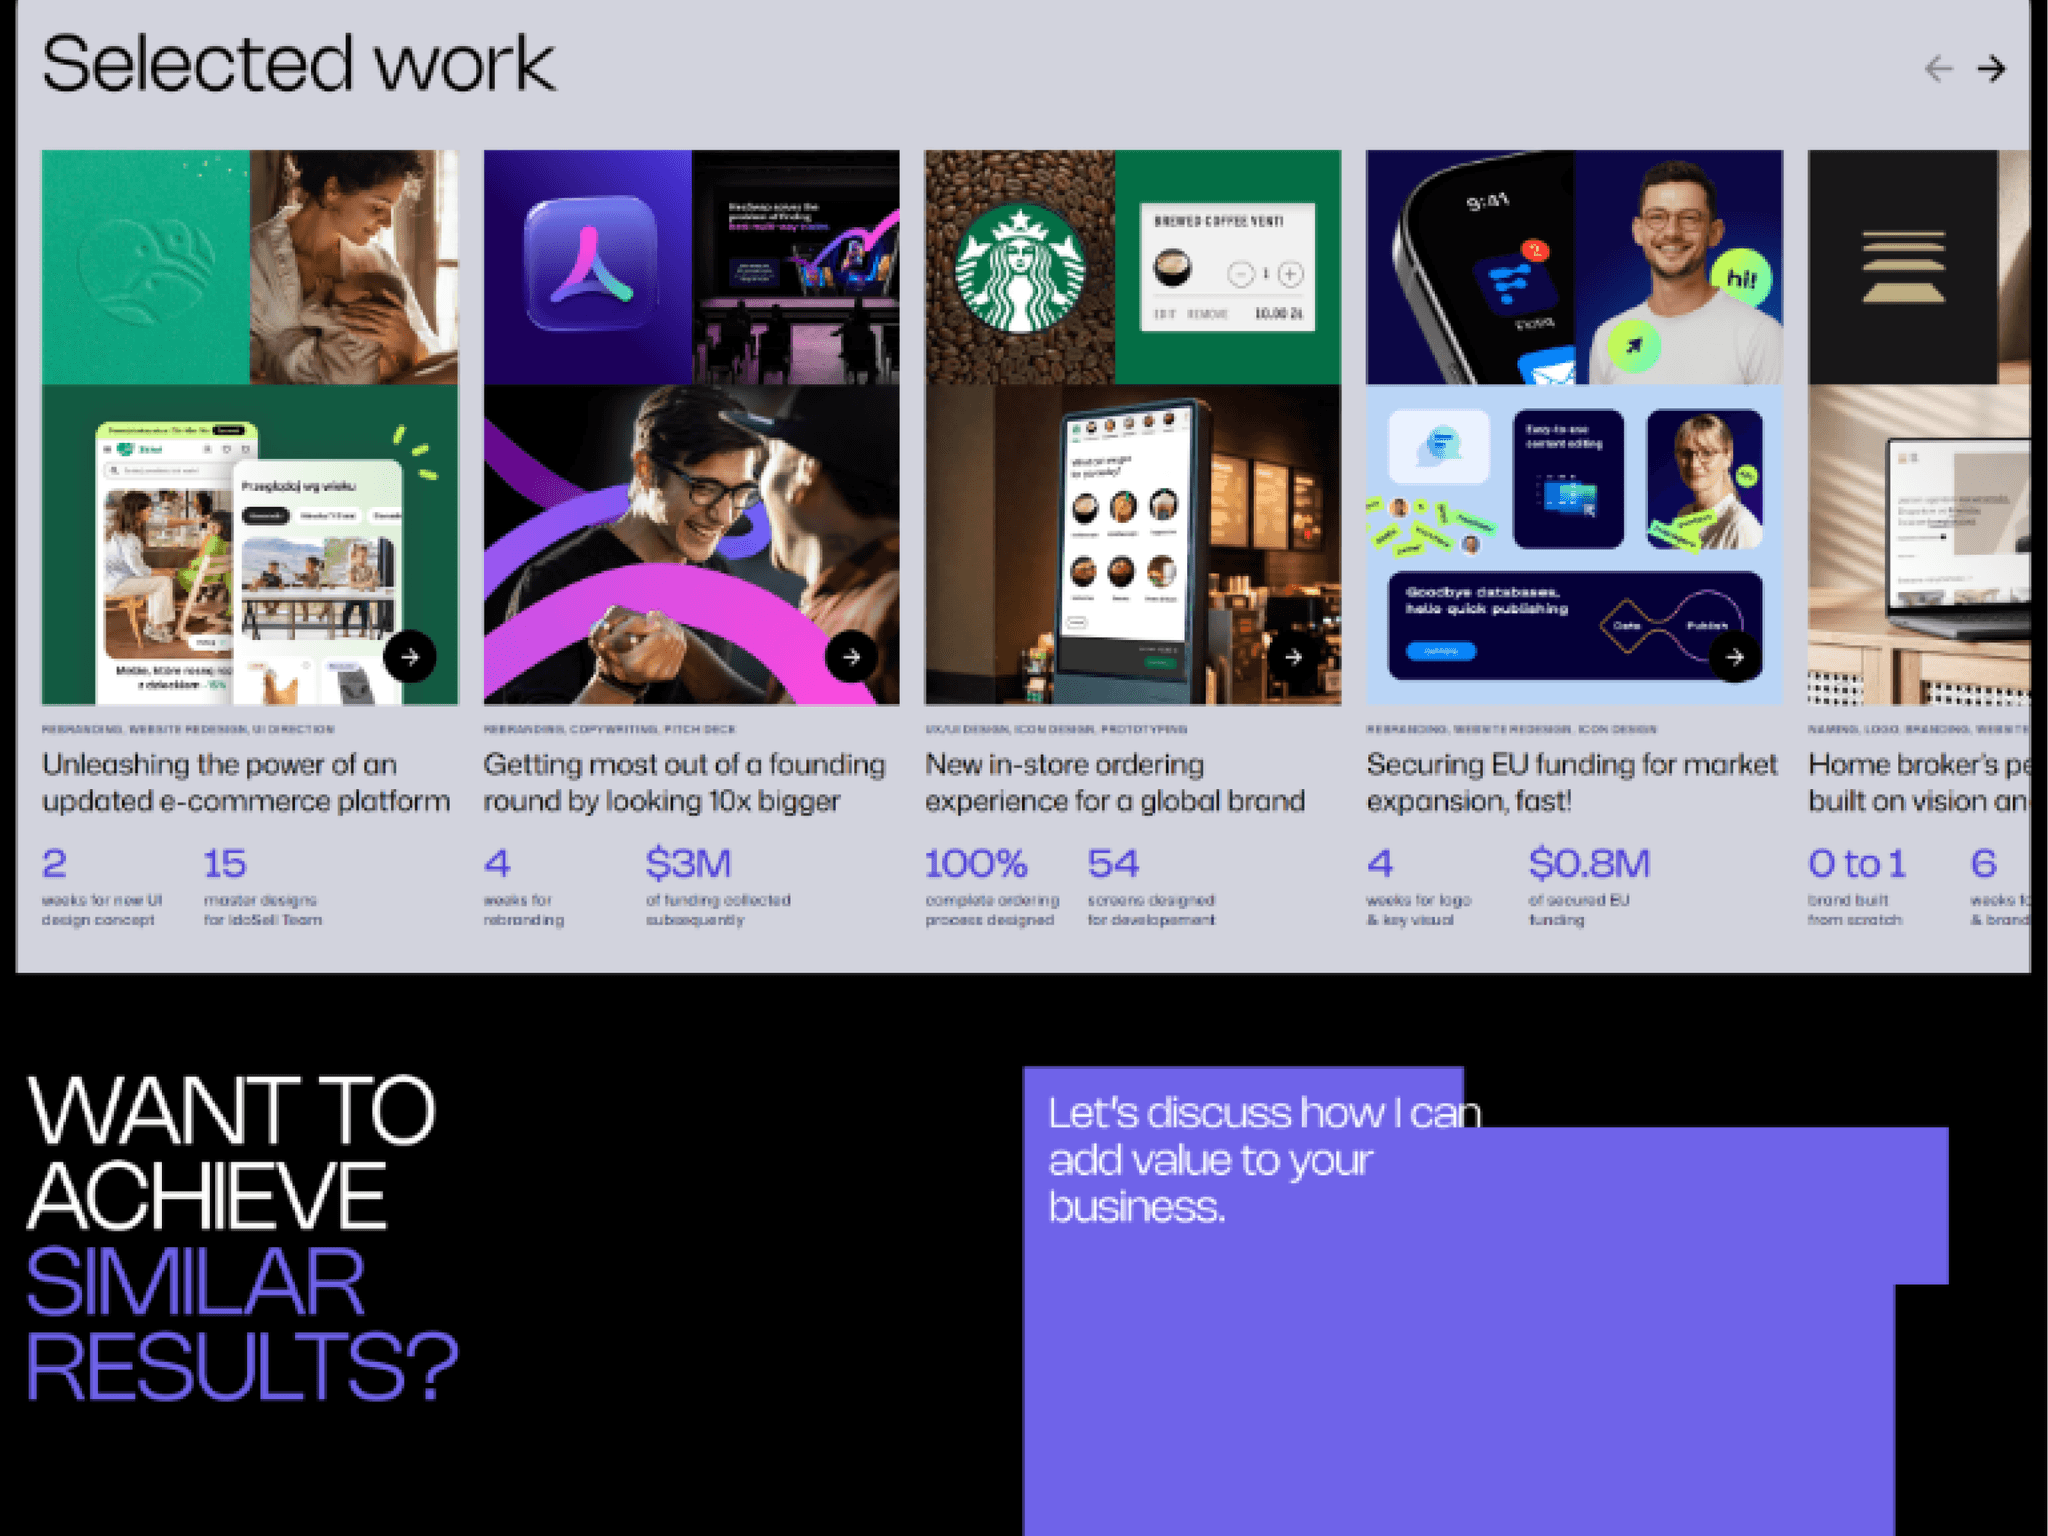Click 'New in-store ordering experience' title
This screenshot has width=2048, height=1536.
[x=1115, y=783]
